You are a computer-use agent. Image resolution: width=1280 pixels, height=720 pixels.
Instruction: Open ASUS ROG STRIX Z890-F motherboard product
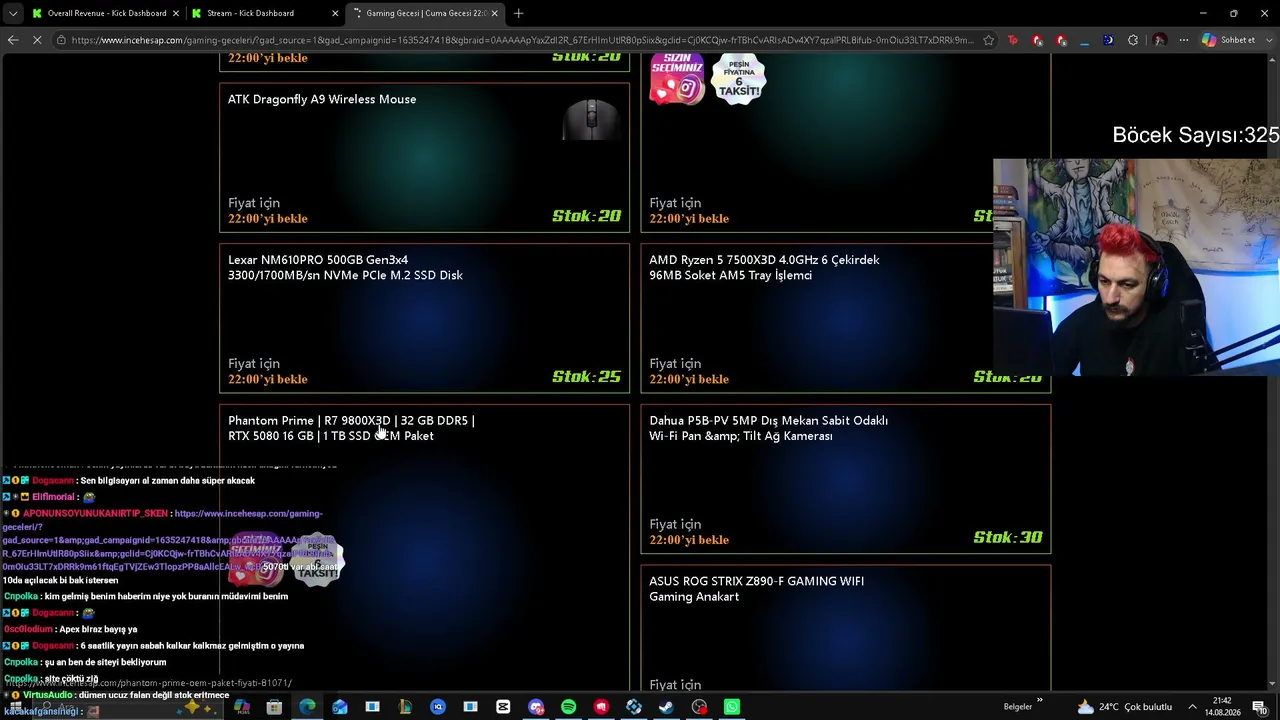click(x=756, y=589)
